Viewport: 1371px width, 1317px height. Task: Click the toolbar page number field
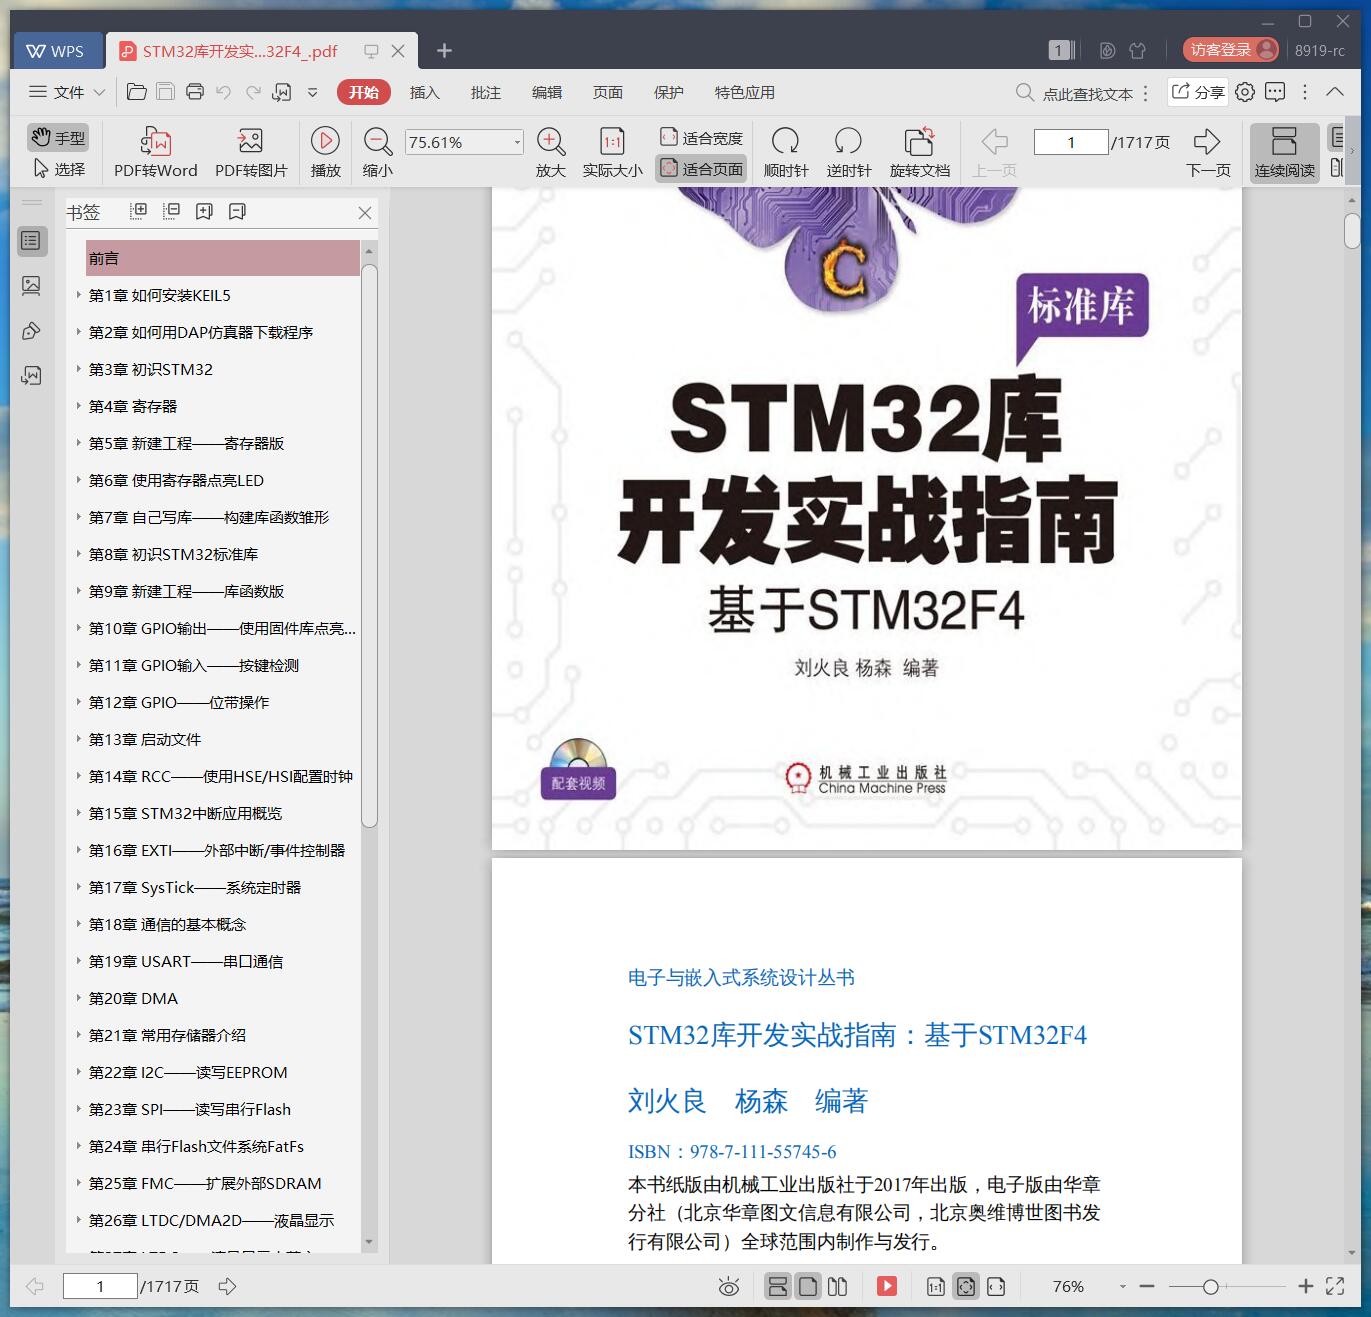pos(1071,142)
